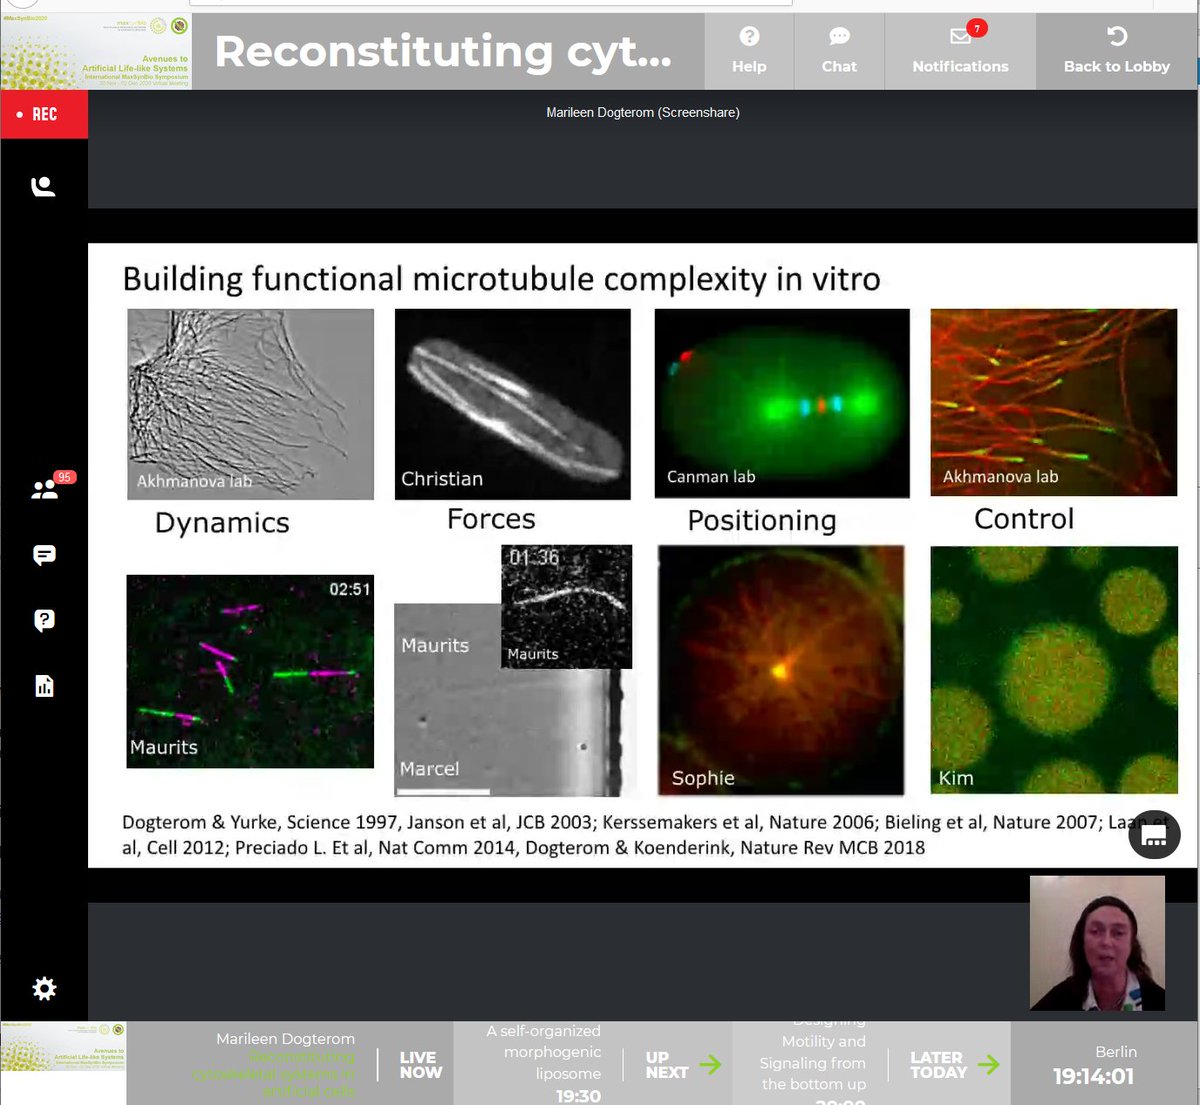Viewport: 1200px width, 1105px height.
Task: Click the REC recording indicator
Action: point(44,114)
